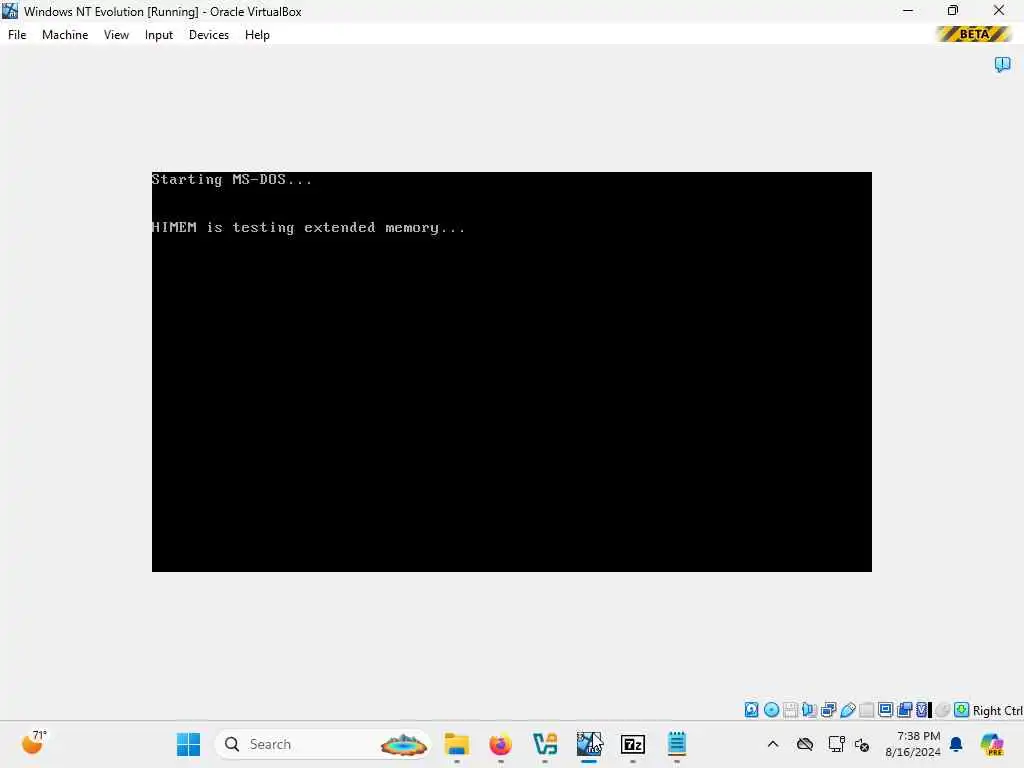This screenshot has width=1024, height=768.
Task: Click inside the MS-DOS guest screen
Action: 511,372
